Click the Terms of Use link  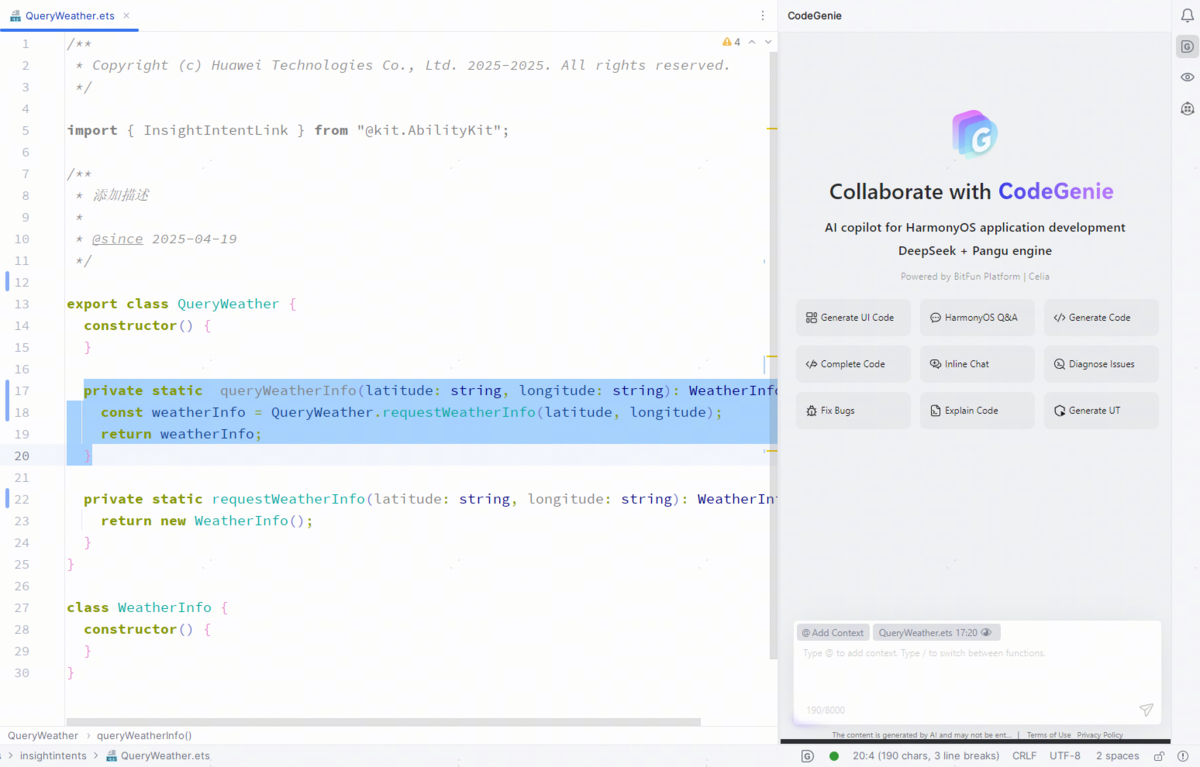1048,735
